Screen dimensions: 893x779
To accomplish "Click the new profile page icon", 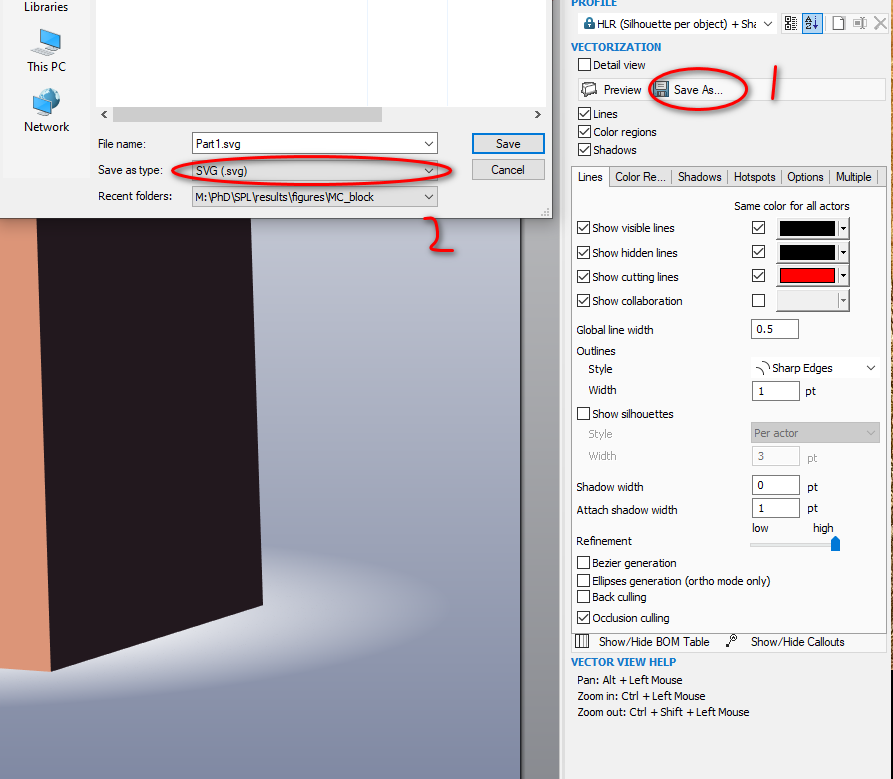I will pos(838,23).
